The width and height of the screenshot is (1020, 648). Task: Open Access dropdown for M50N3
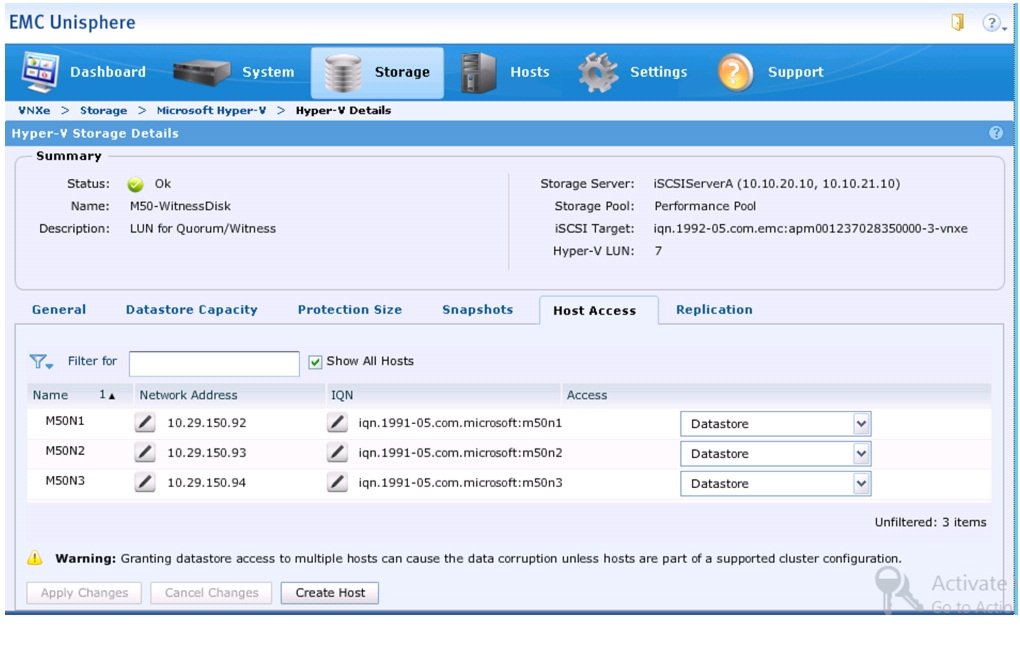click(775, 484)
